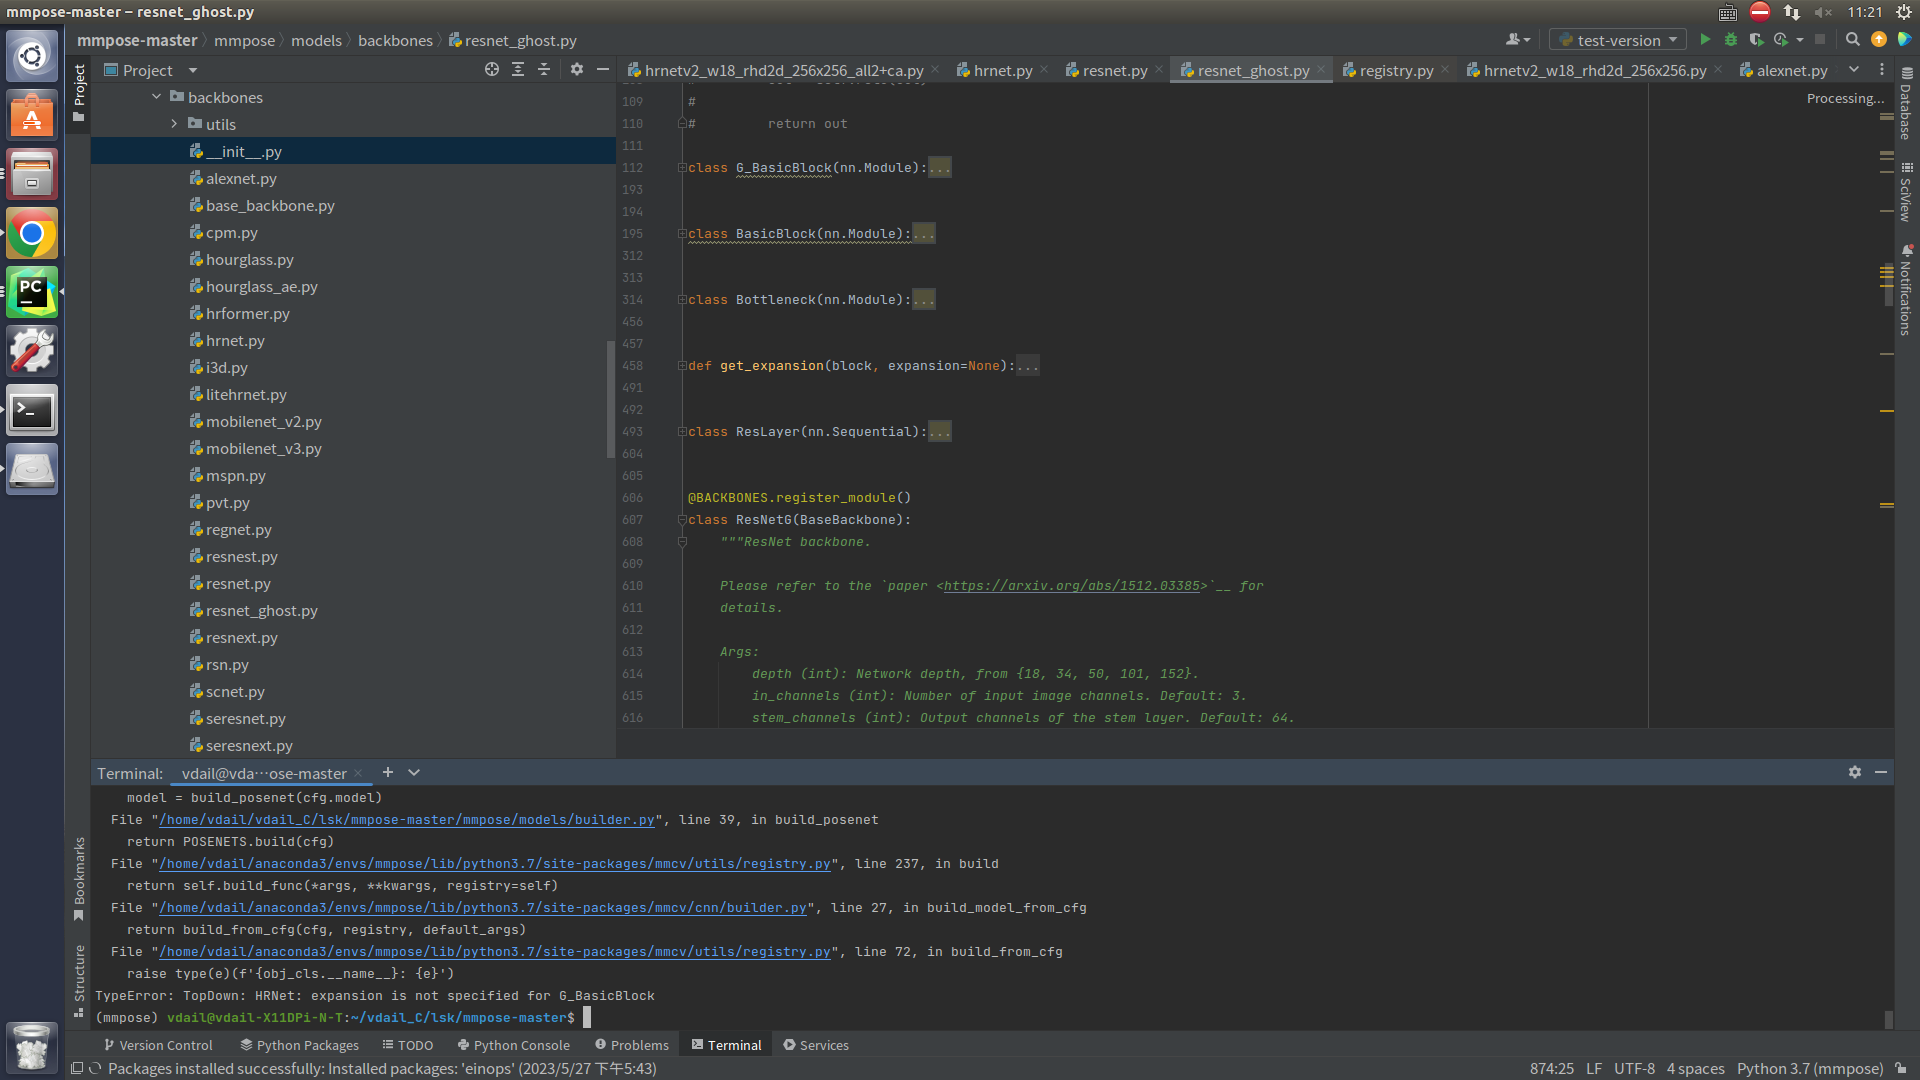Viewport: 1920px width, 1080px height.
Task: Collapse All in the Project panel toolbar
Action: pyautogui.click(x=543, y=69)
